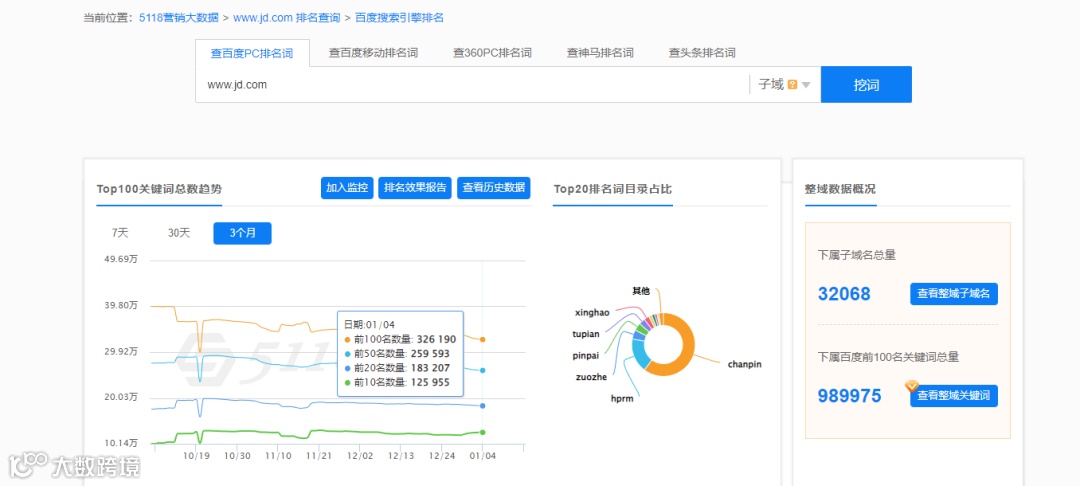Click the 加入监控 button
Screen dimensions: 1080x486
coord(347,188)
